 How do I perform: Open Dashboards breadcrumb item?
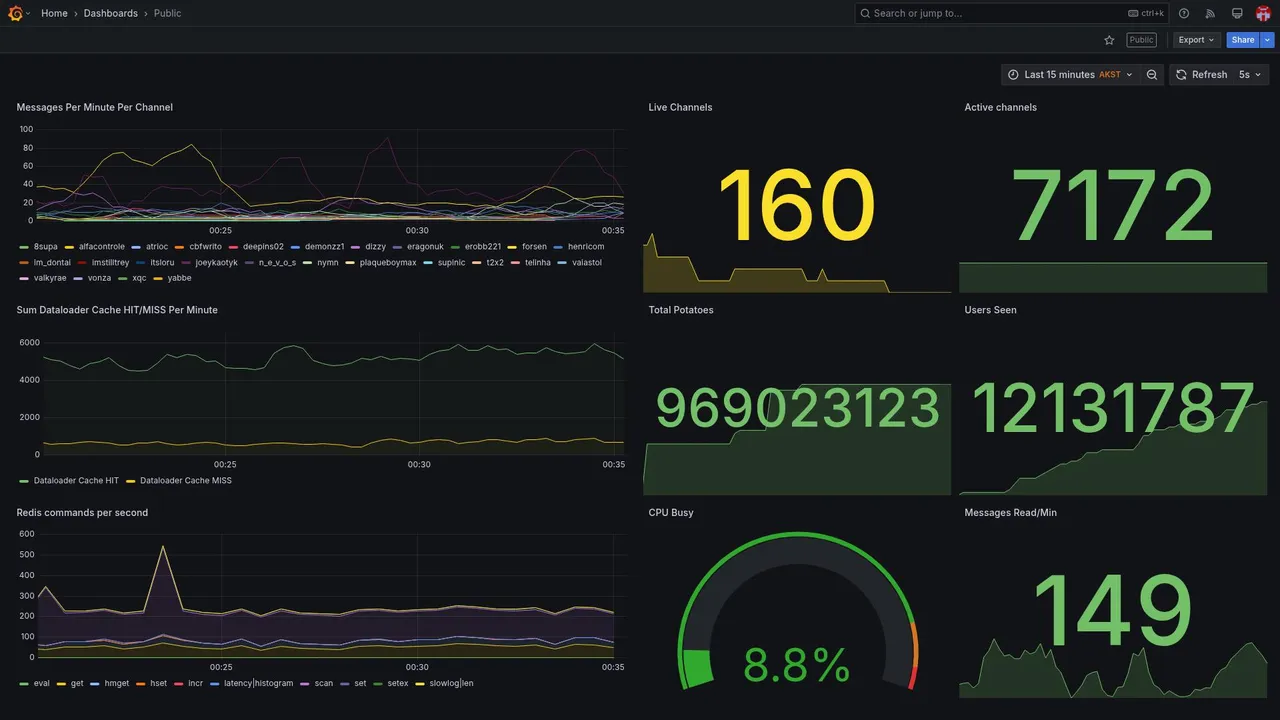tap(111, 13)
